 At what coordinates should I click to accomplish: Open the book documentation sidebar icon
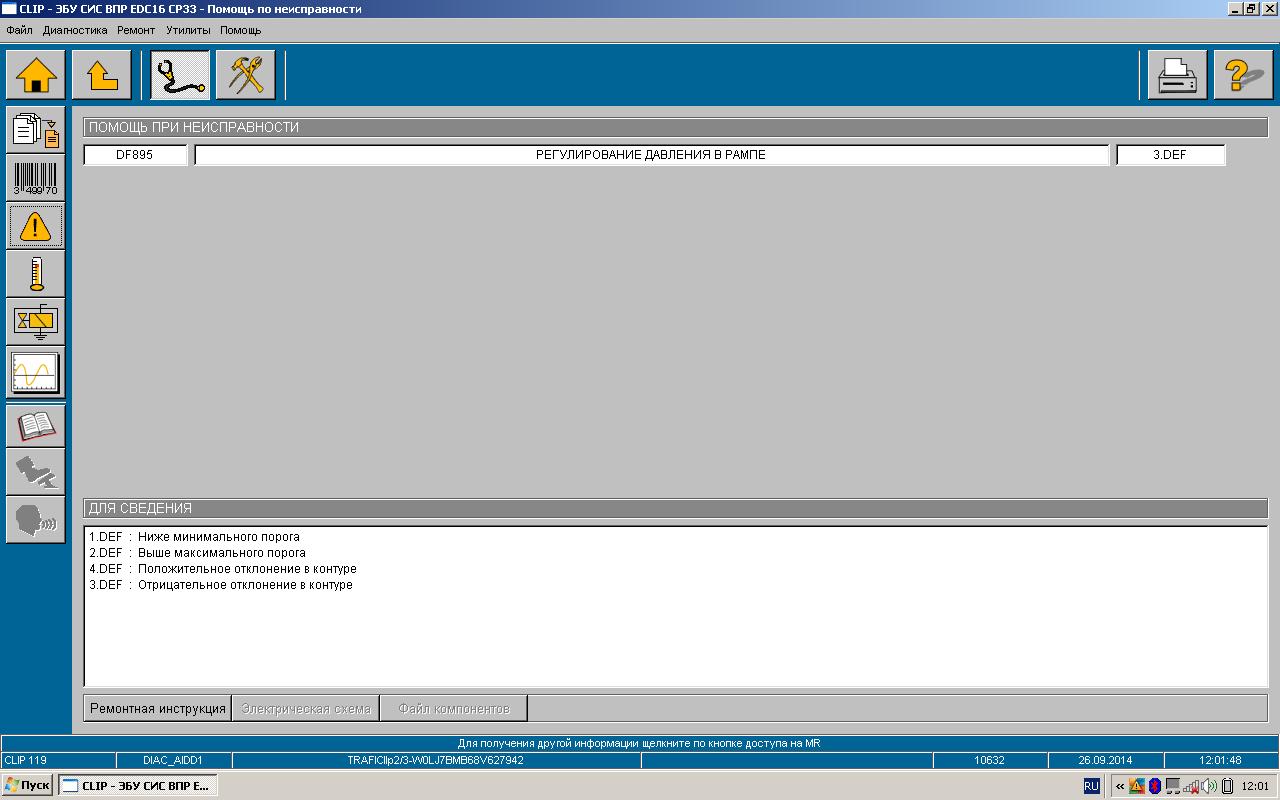[36, 426]
